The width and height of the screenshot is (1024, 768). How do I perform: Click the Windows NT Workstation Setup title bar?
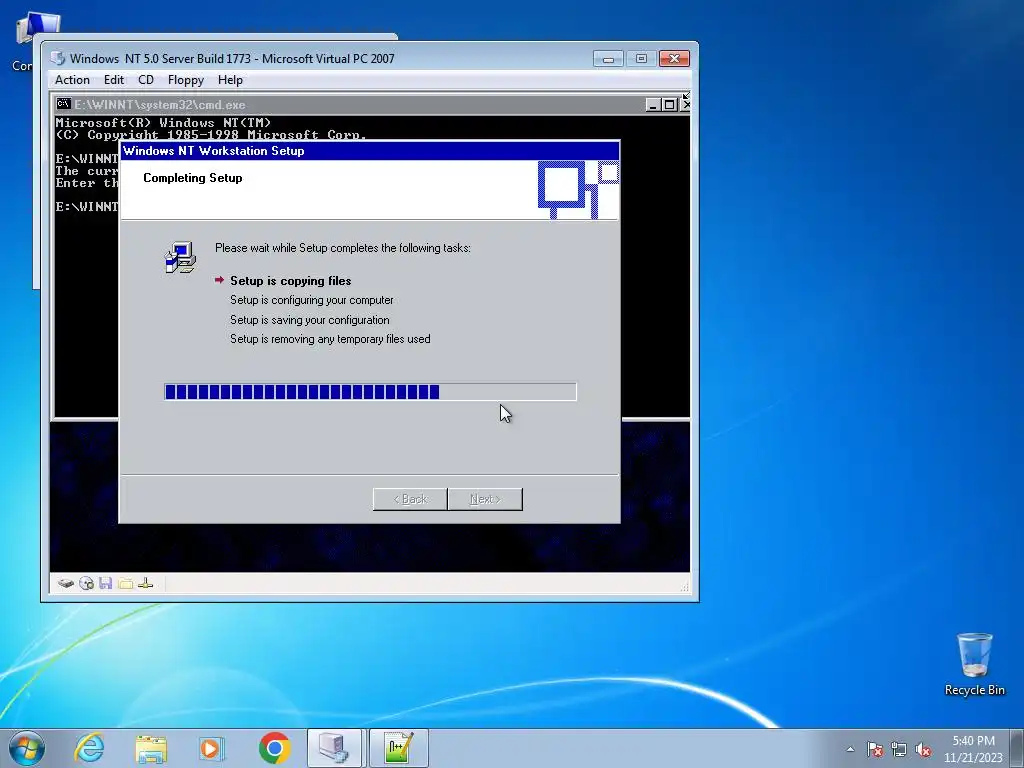370,151
